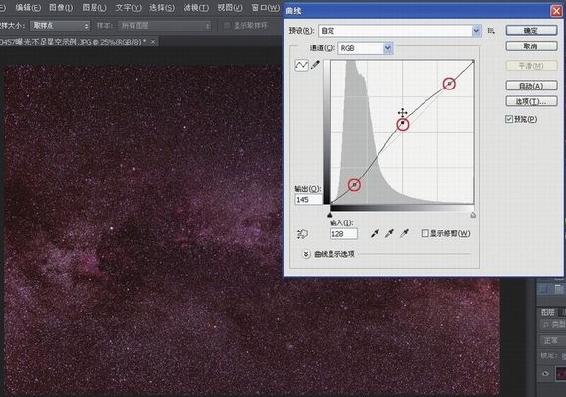The height and width of the screenshot is (397, 566).
Task: Close the star sky JPG document tab
Action: [153, 42]
